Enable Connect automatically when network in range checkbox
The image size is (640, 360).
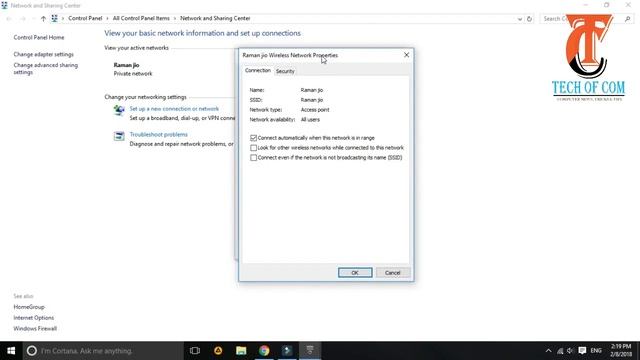pyautogui.click(x=253, y=138)
